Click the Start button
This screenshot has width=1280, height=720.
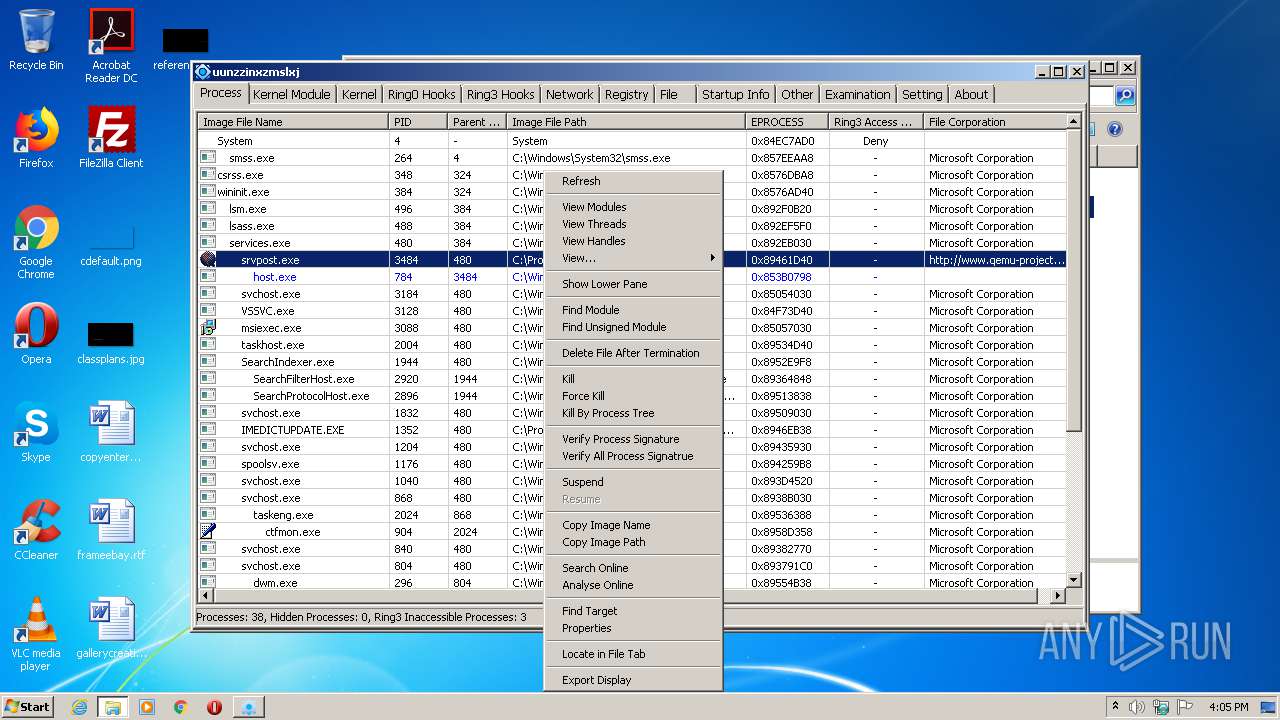(x=28, y=706)
